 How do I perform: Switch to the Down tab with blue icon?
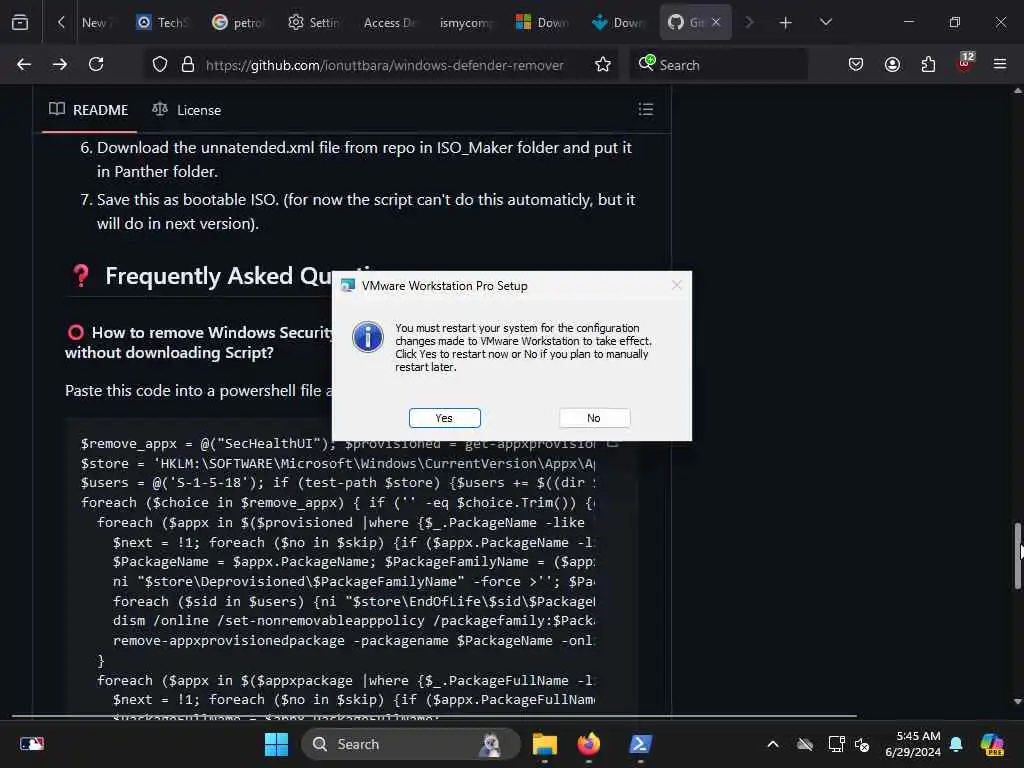coord(617,22)
